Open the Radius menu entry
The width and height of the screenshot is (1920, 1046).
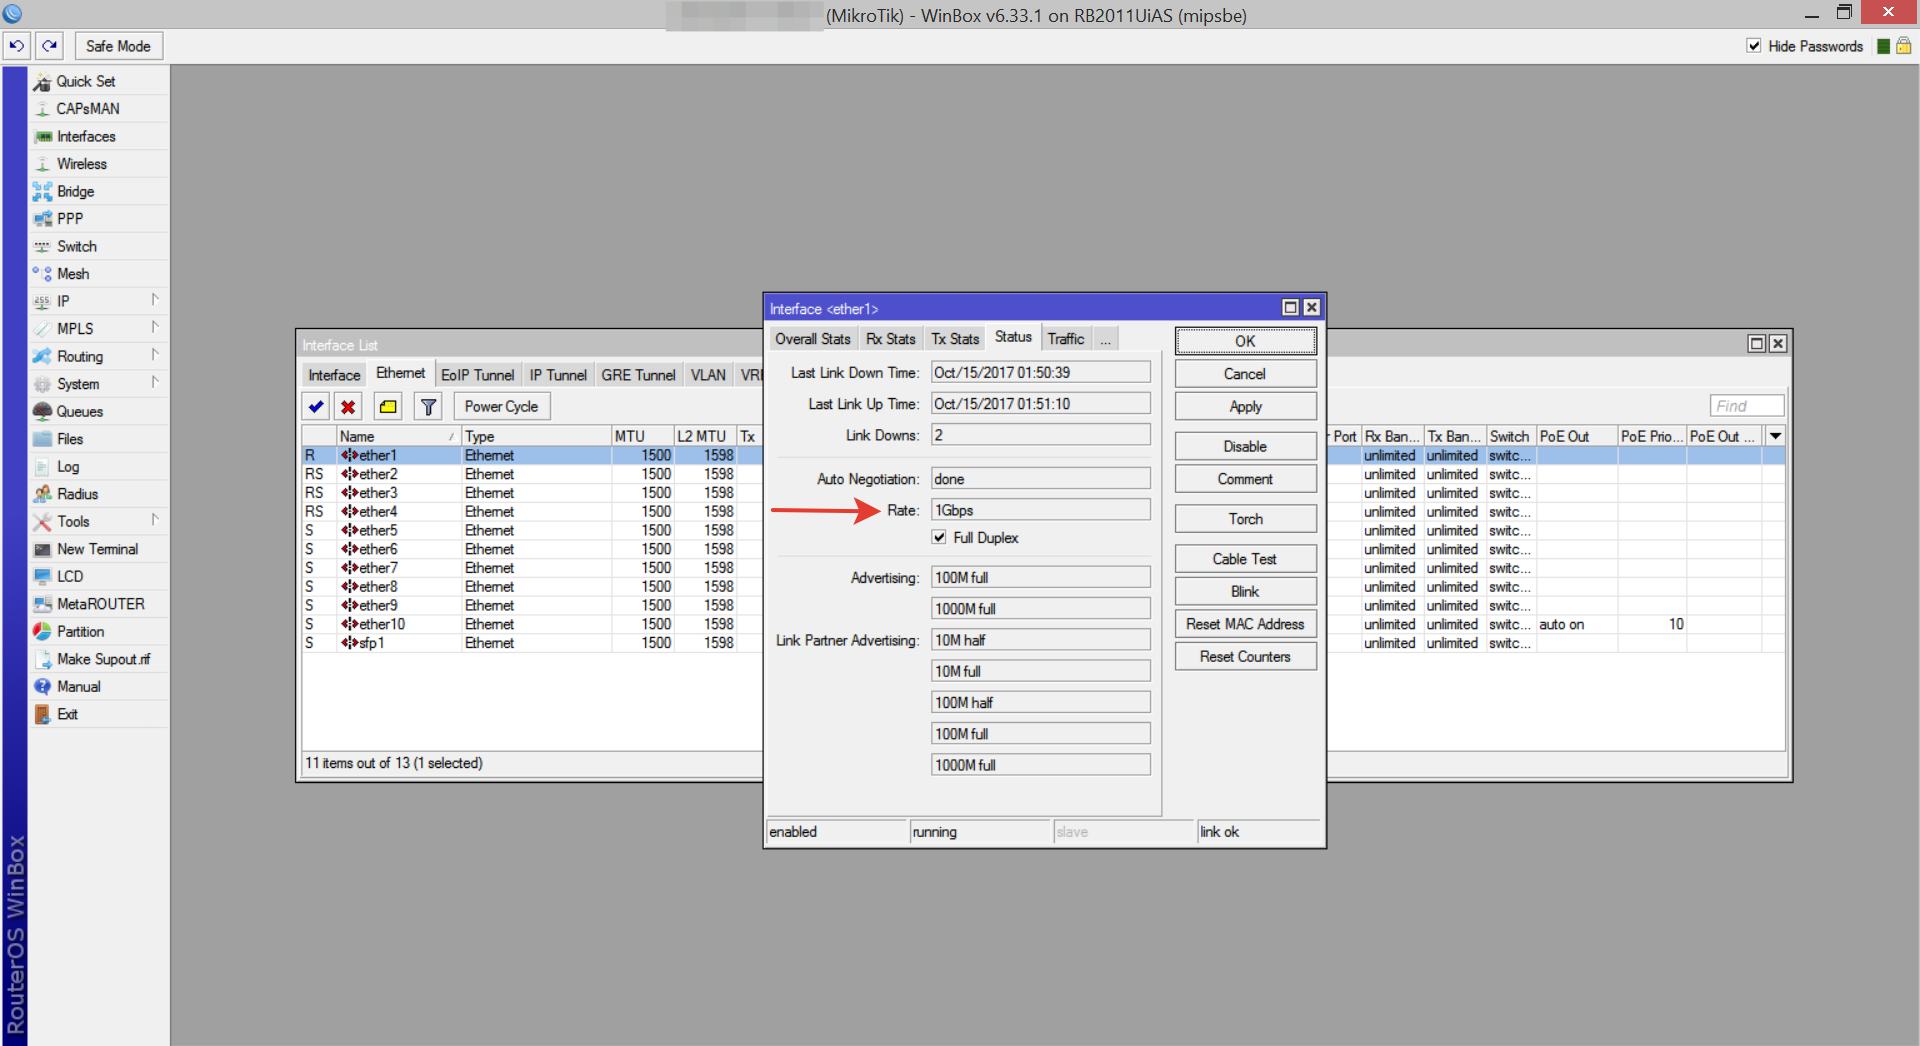[78, 494]
